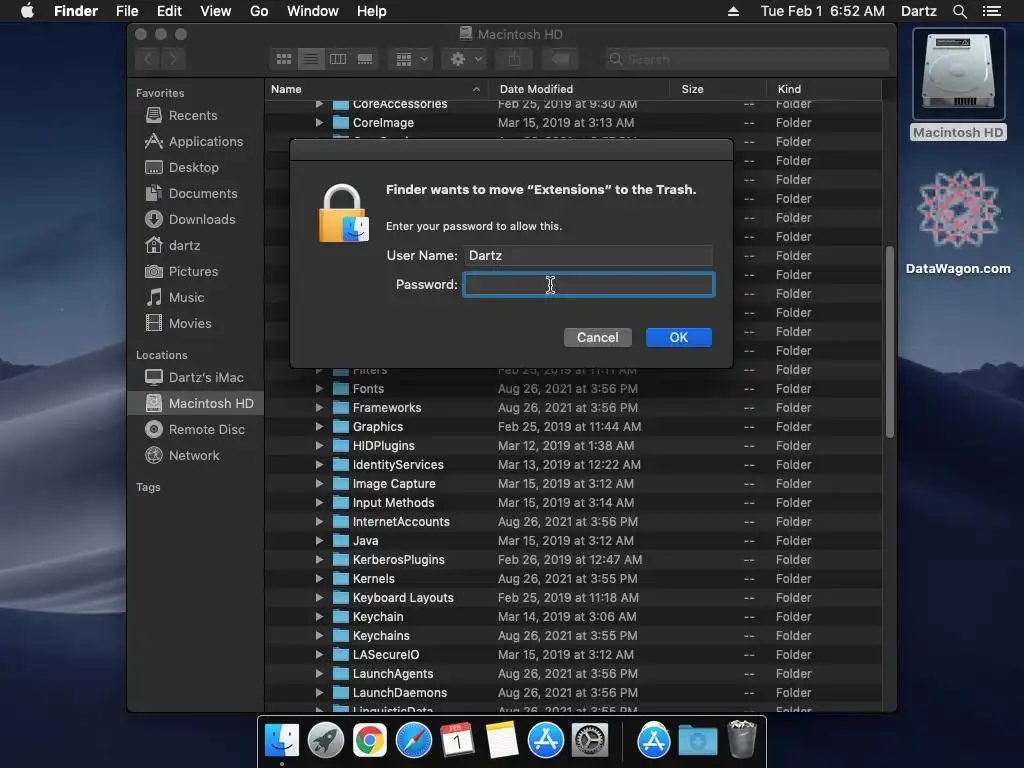Image resolution: width=1024 pixels, height=768 pixels.
Task: Open the Go menu
Action: click(x=259, y=11)
